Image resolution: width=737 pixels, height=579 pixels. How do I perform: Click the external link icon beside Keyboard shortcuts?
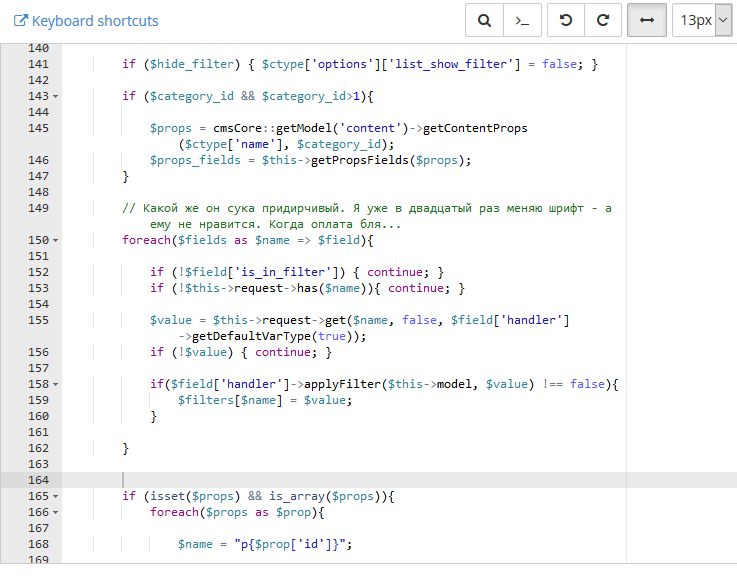(19, 21)
